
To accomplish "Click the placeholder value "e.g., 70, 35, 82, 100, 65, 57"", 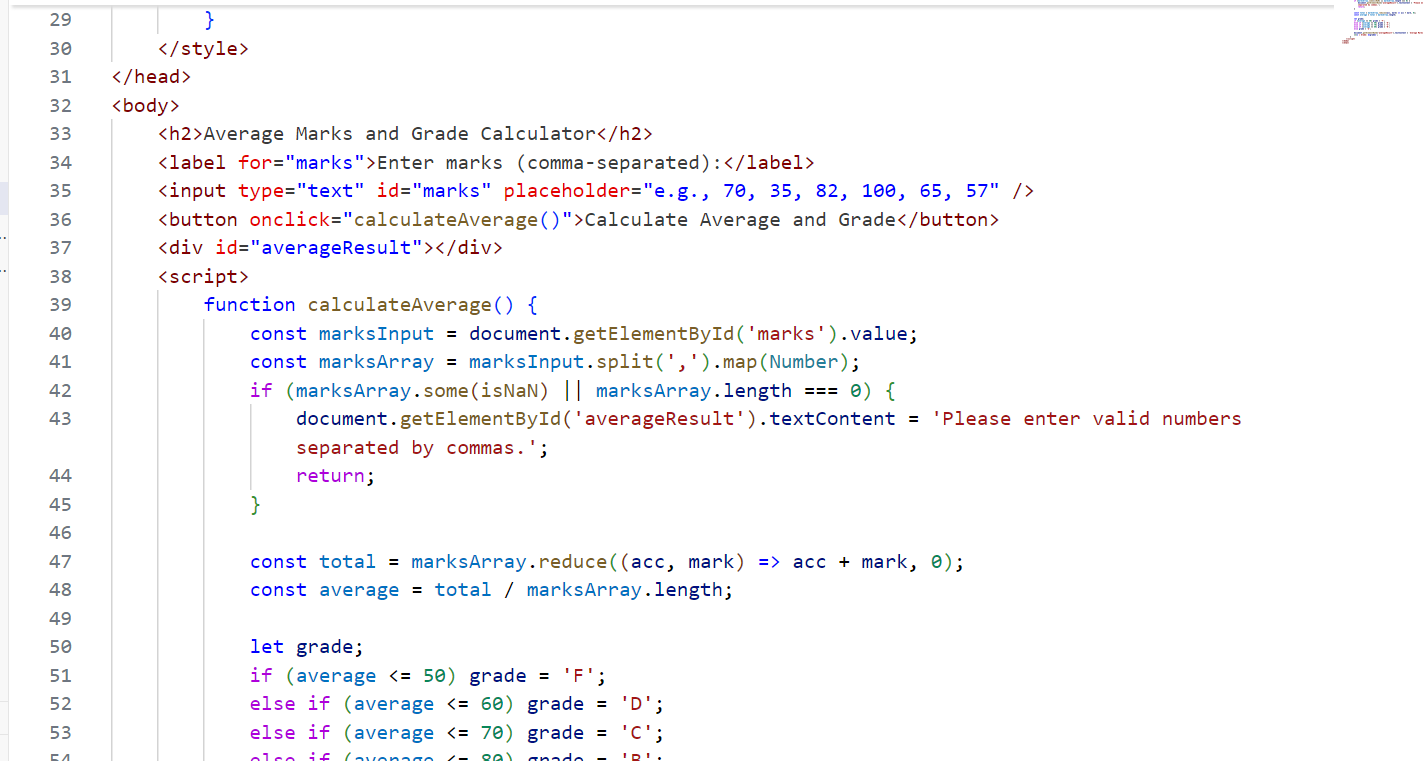I will (x=821, y=191).
